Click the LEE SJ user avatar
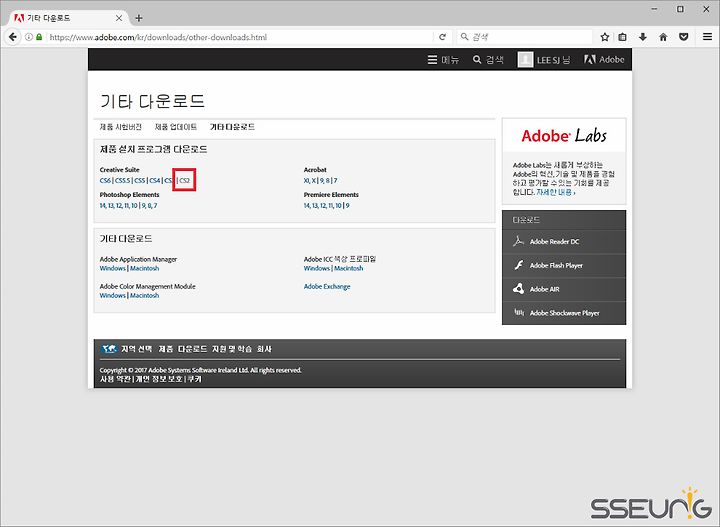Viewport: 720px width, 527px height. [x=525, y=60]
